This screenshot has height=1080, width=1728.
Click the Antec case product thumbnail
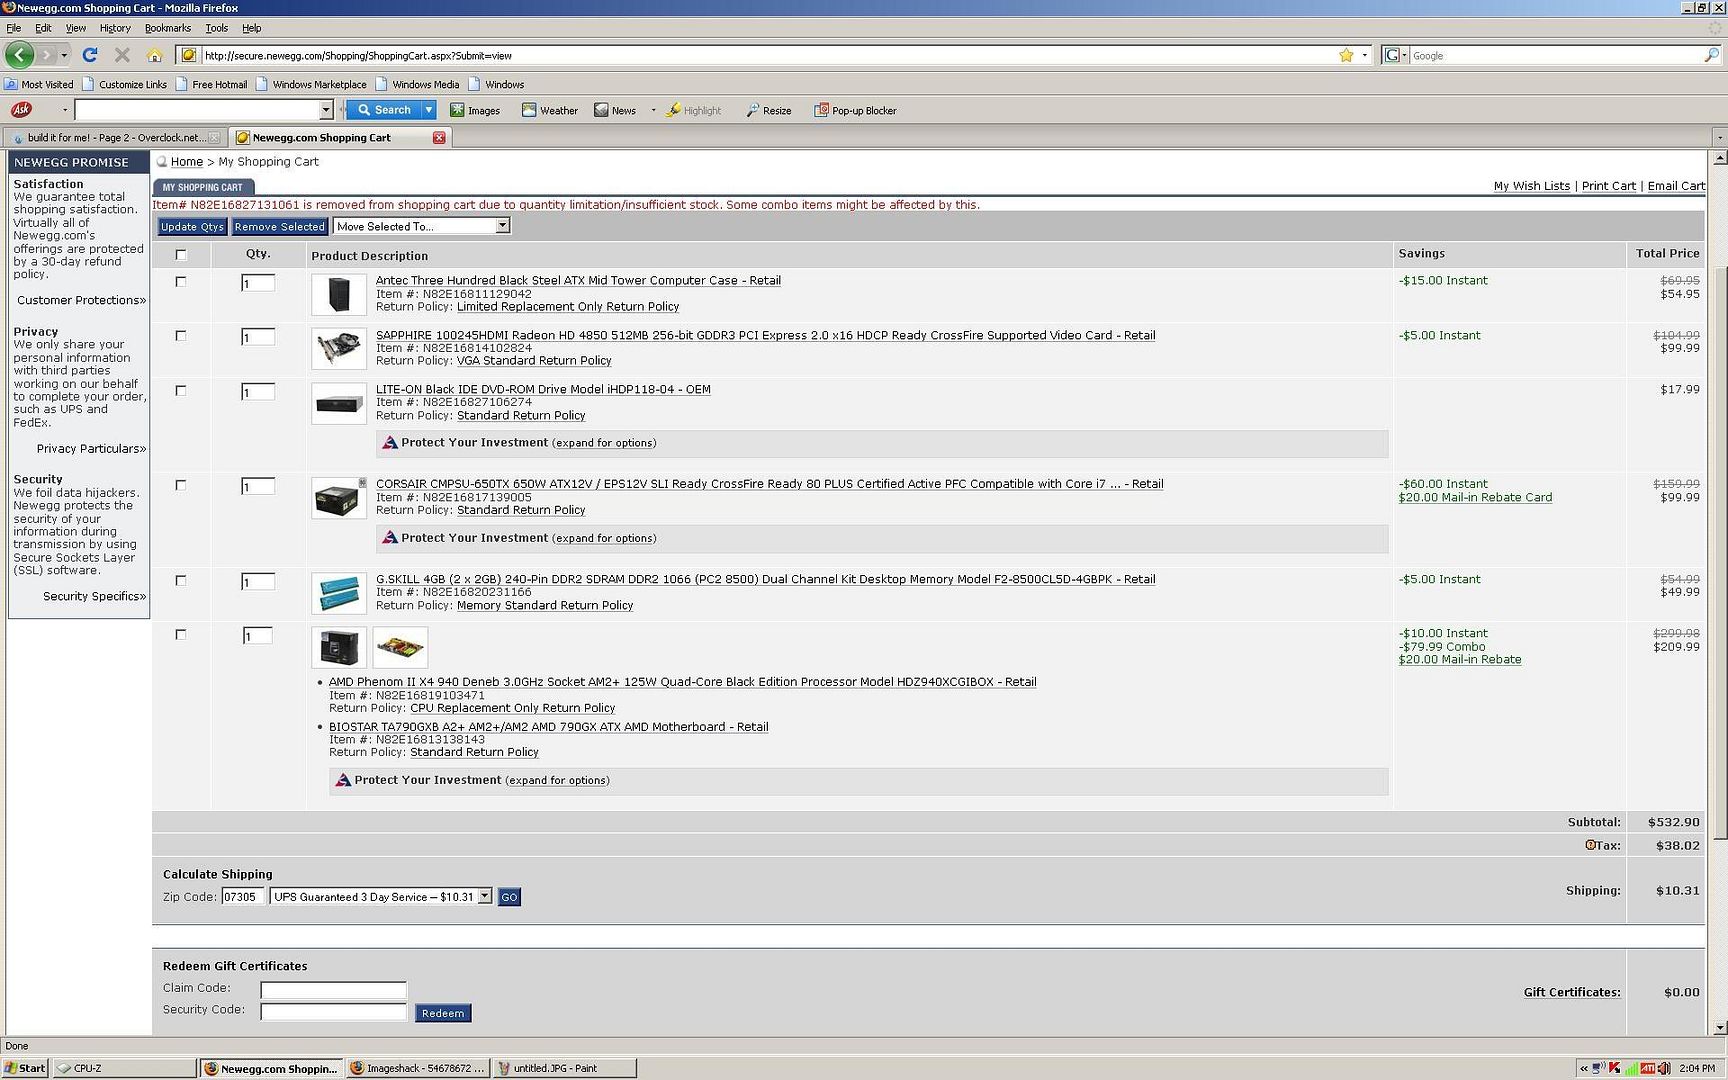[x=339, y=294]
